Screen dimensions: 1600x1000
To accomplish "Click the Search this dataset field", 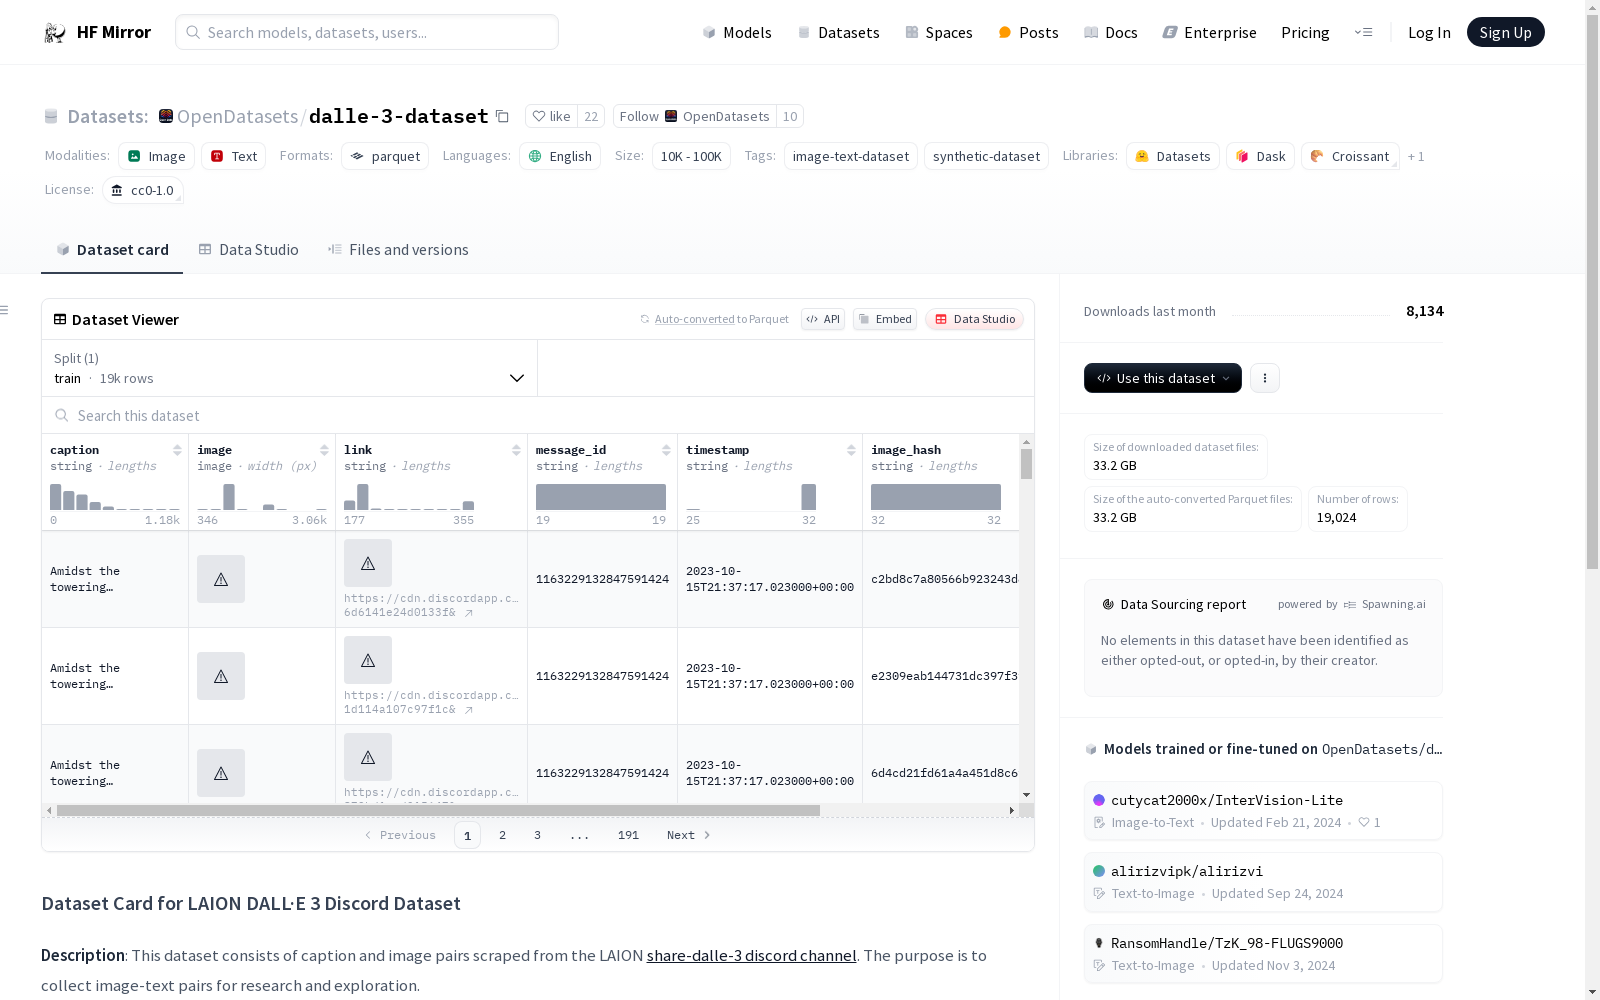I will (x=538, y=415).
